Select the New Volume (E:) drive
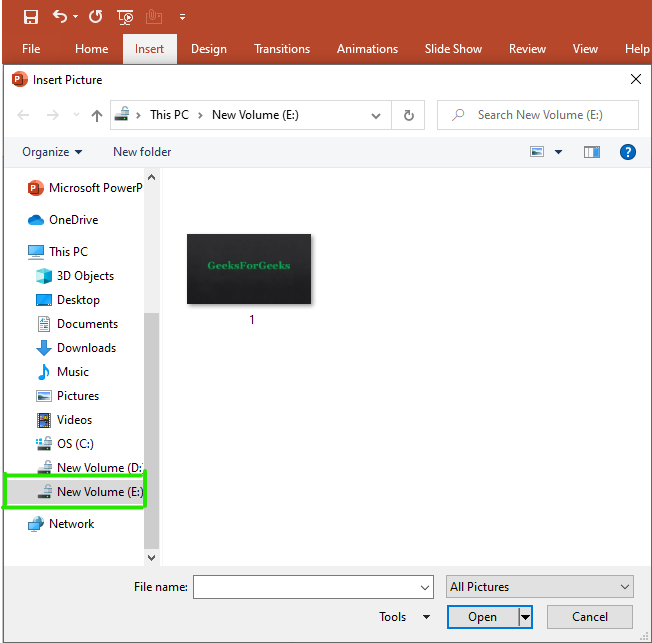This screenshot has height=643, width=652. 74,492
